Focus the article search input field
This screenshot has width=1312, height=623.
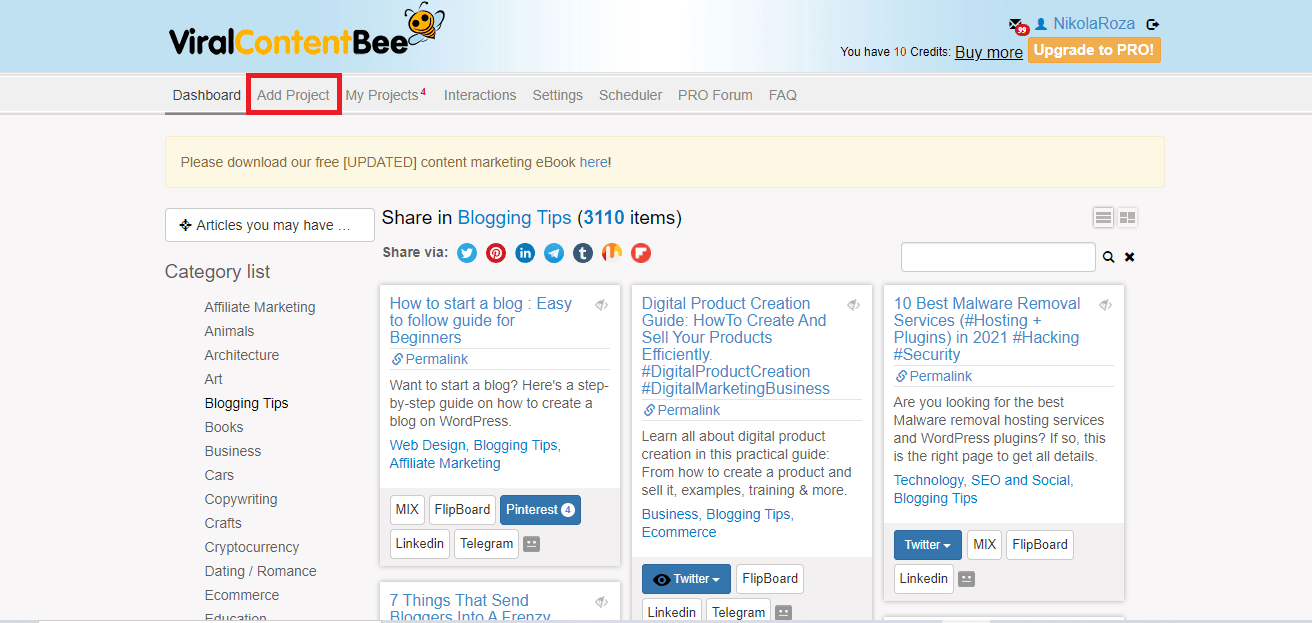click(998, 257)
